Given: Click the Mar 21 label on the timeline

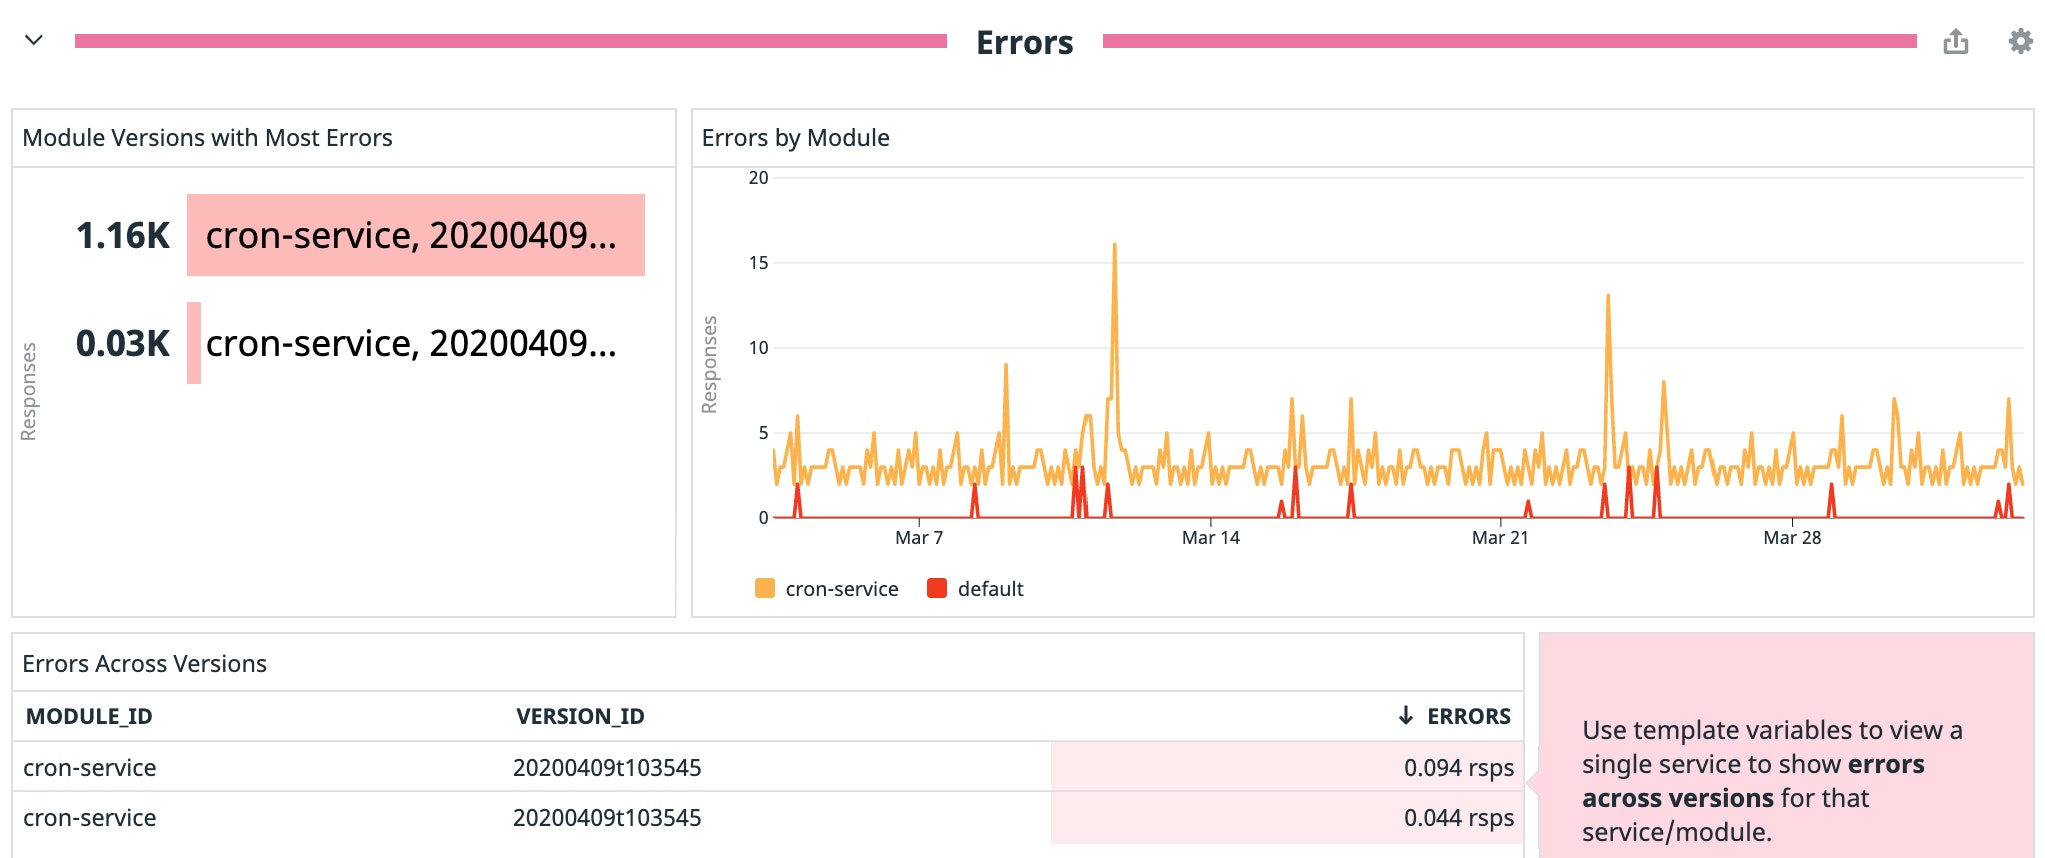Looking at the screenshot, I should (x=1500, y=538).
